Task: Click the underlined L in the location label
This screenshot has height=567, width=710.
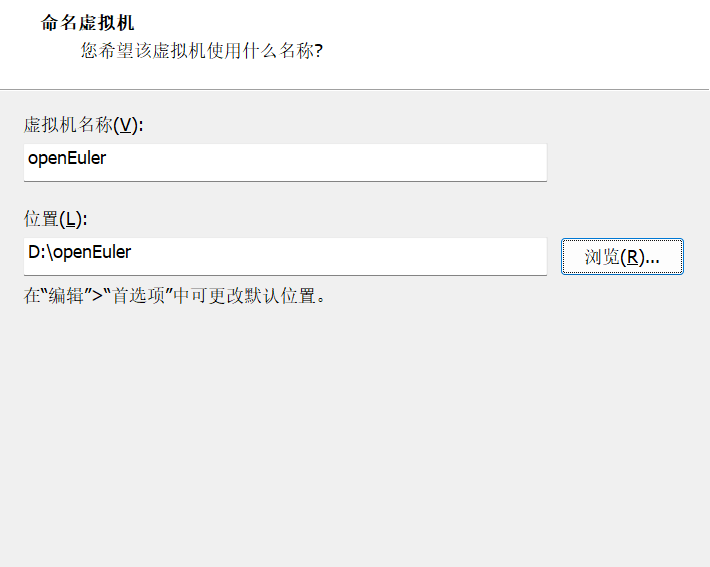Action: [71, 219]
